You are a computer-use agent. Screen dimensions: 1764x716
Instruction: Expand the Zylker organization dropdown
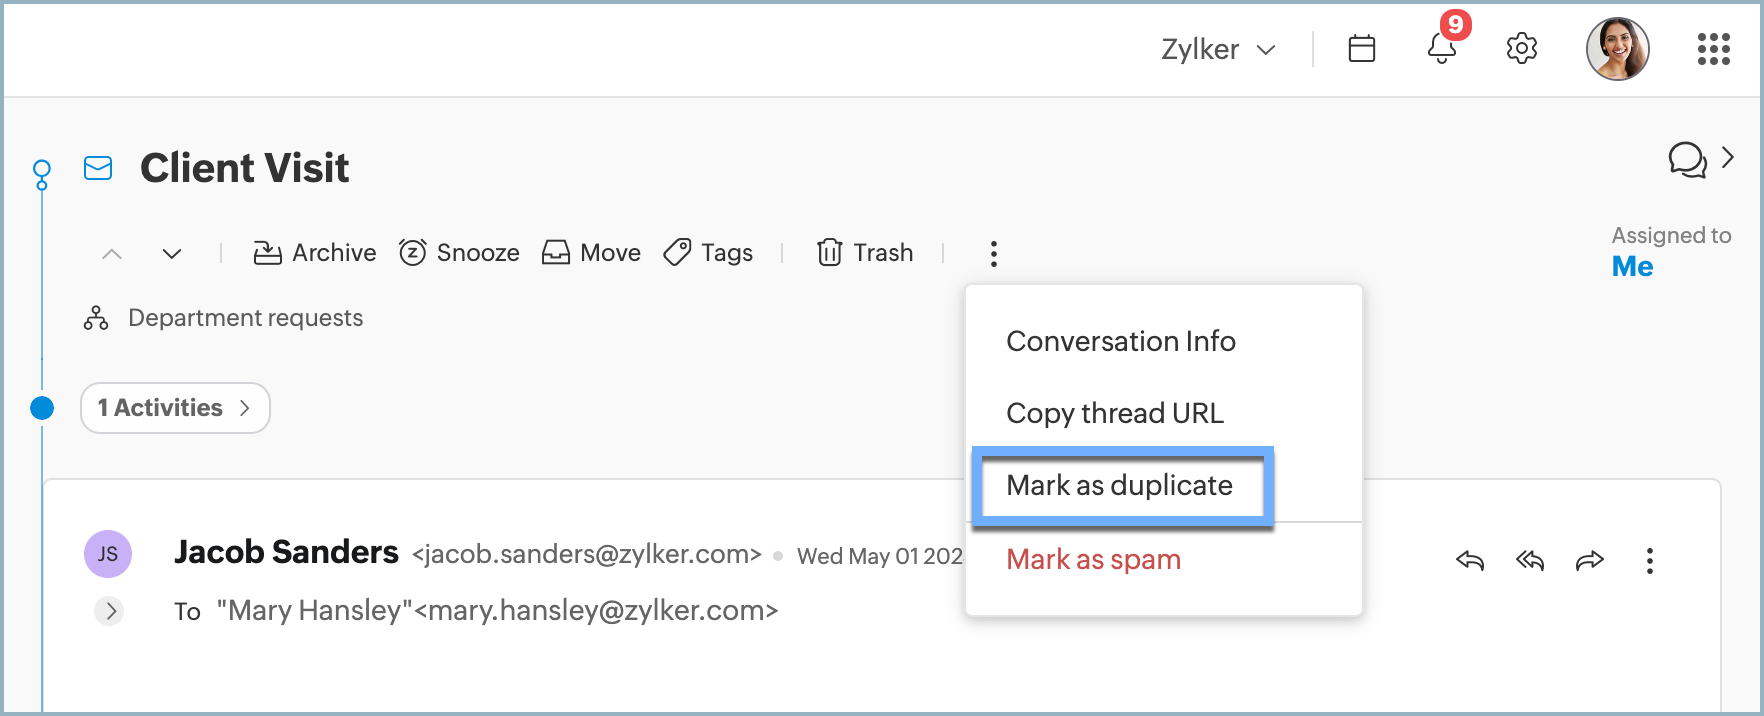click(x=1218, y=49)
